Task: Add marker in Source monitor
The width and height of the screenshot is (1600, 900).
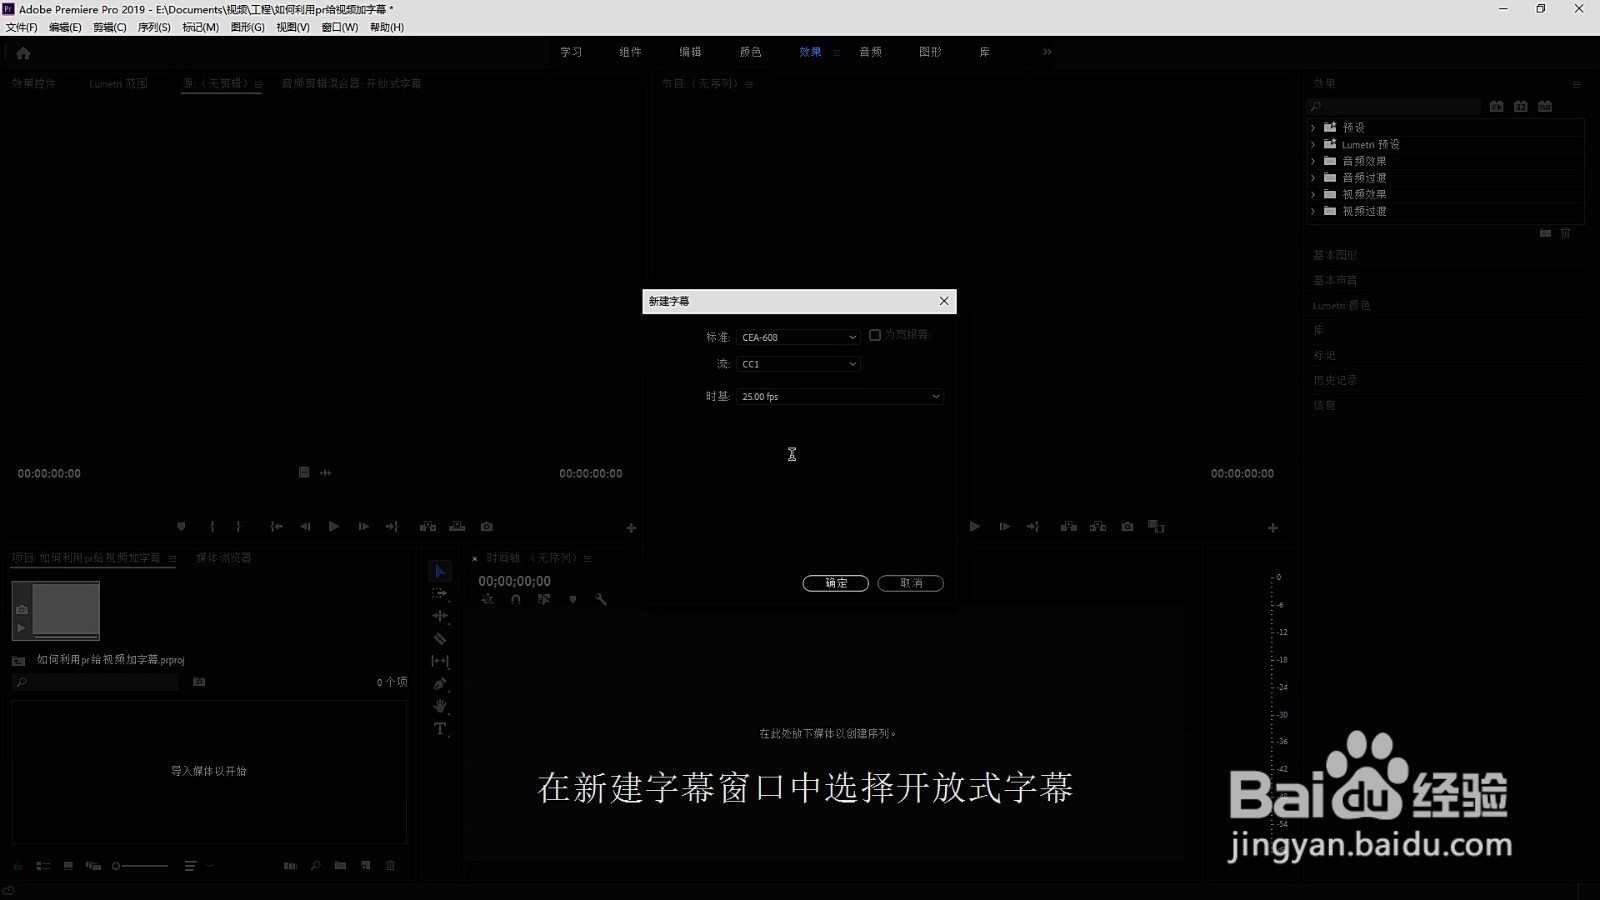Action: tap(181, 527)
